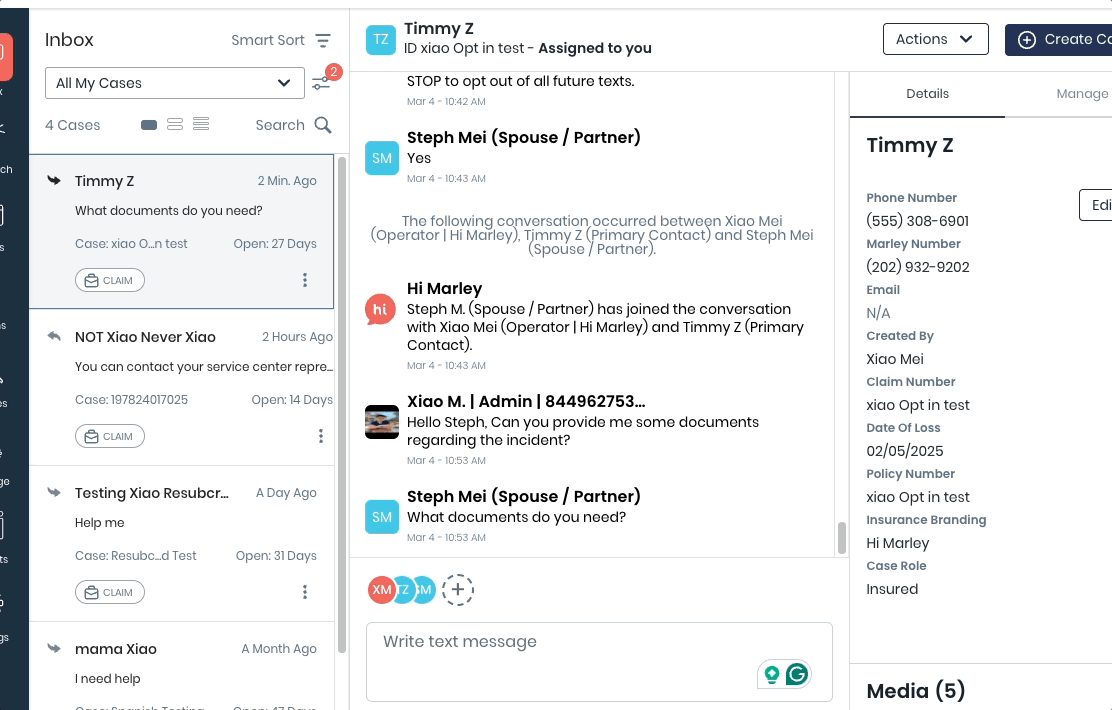
Task: Click the conversation scrollbar thumb
Action: [841, 536]
